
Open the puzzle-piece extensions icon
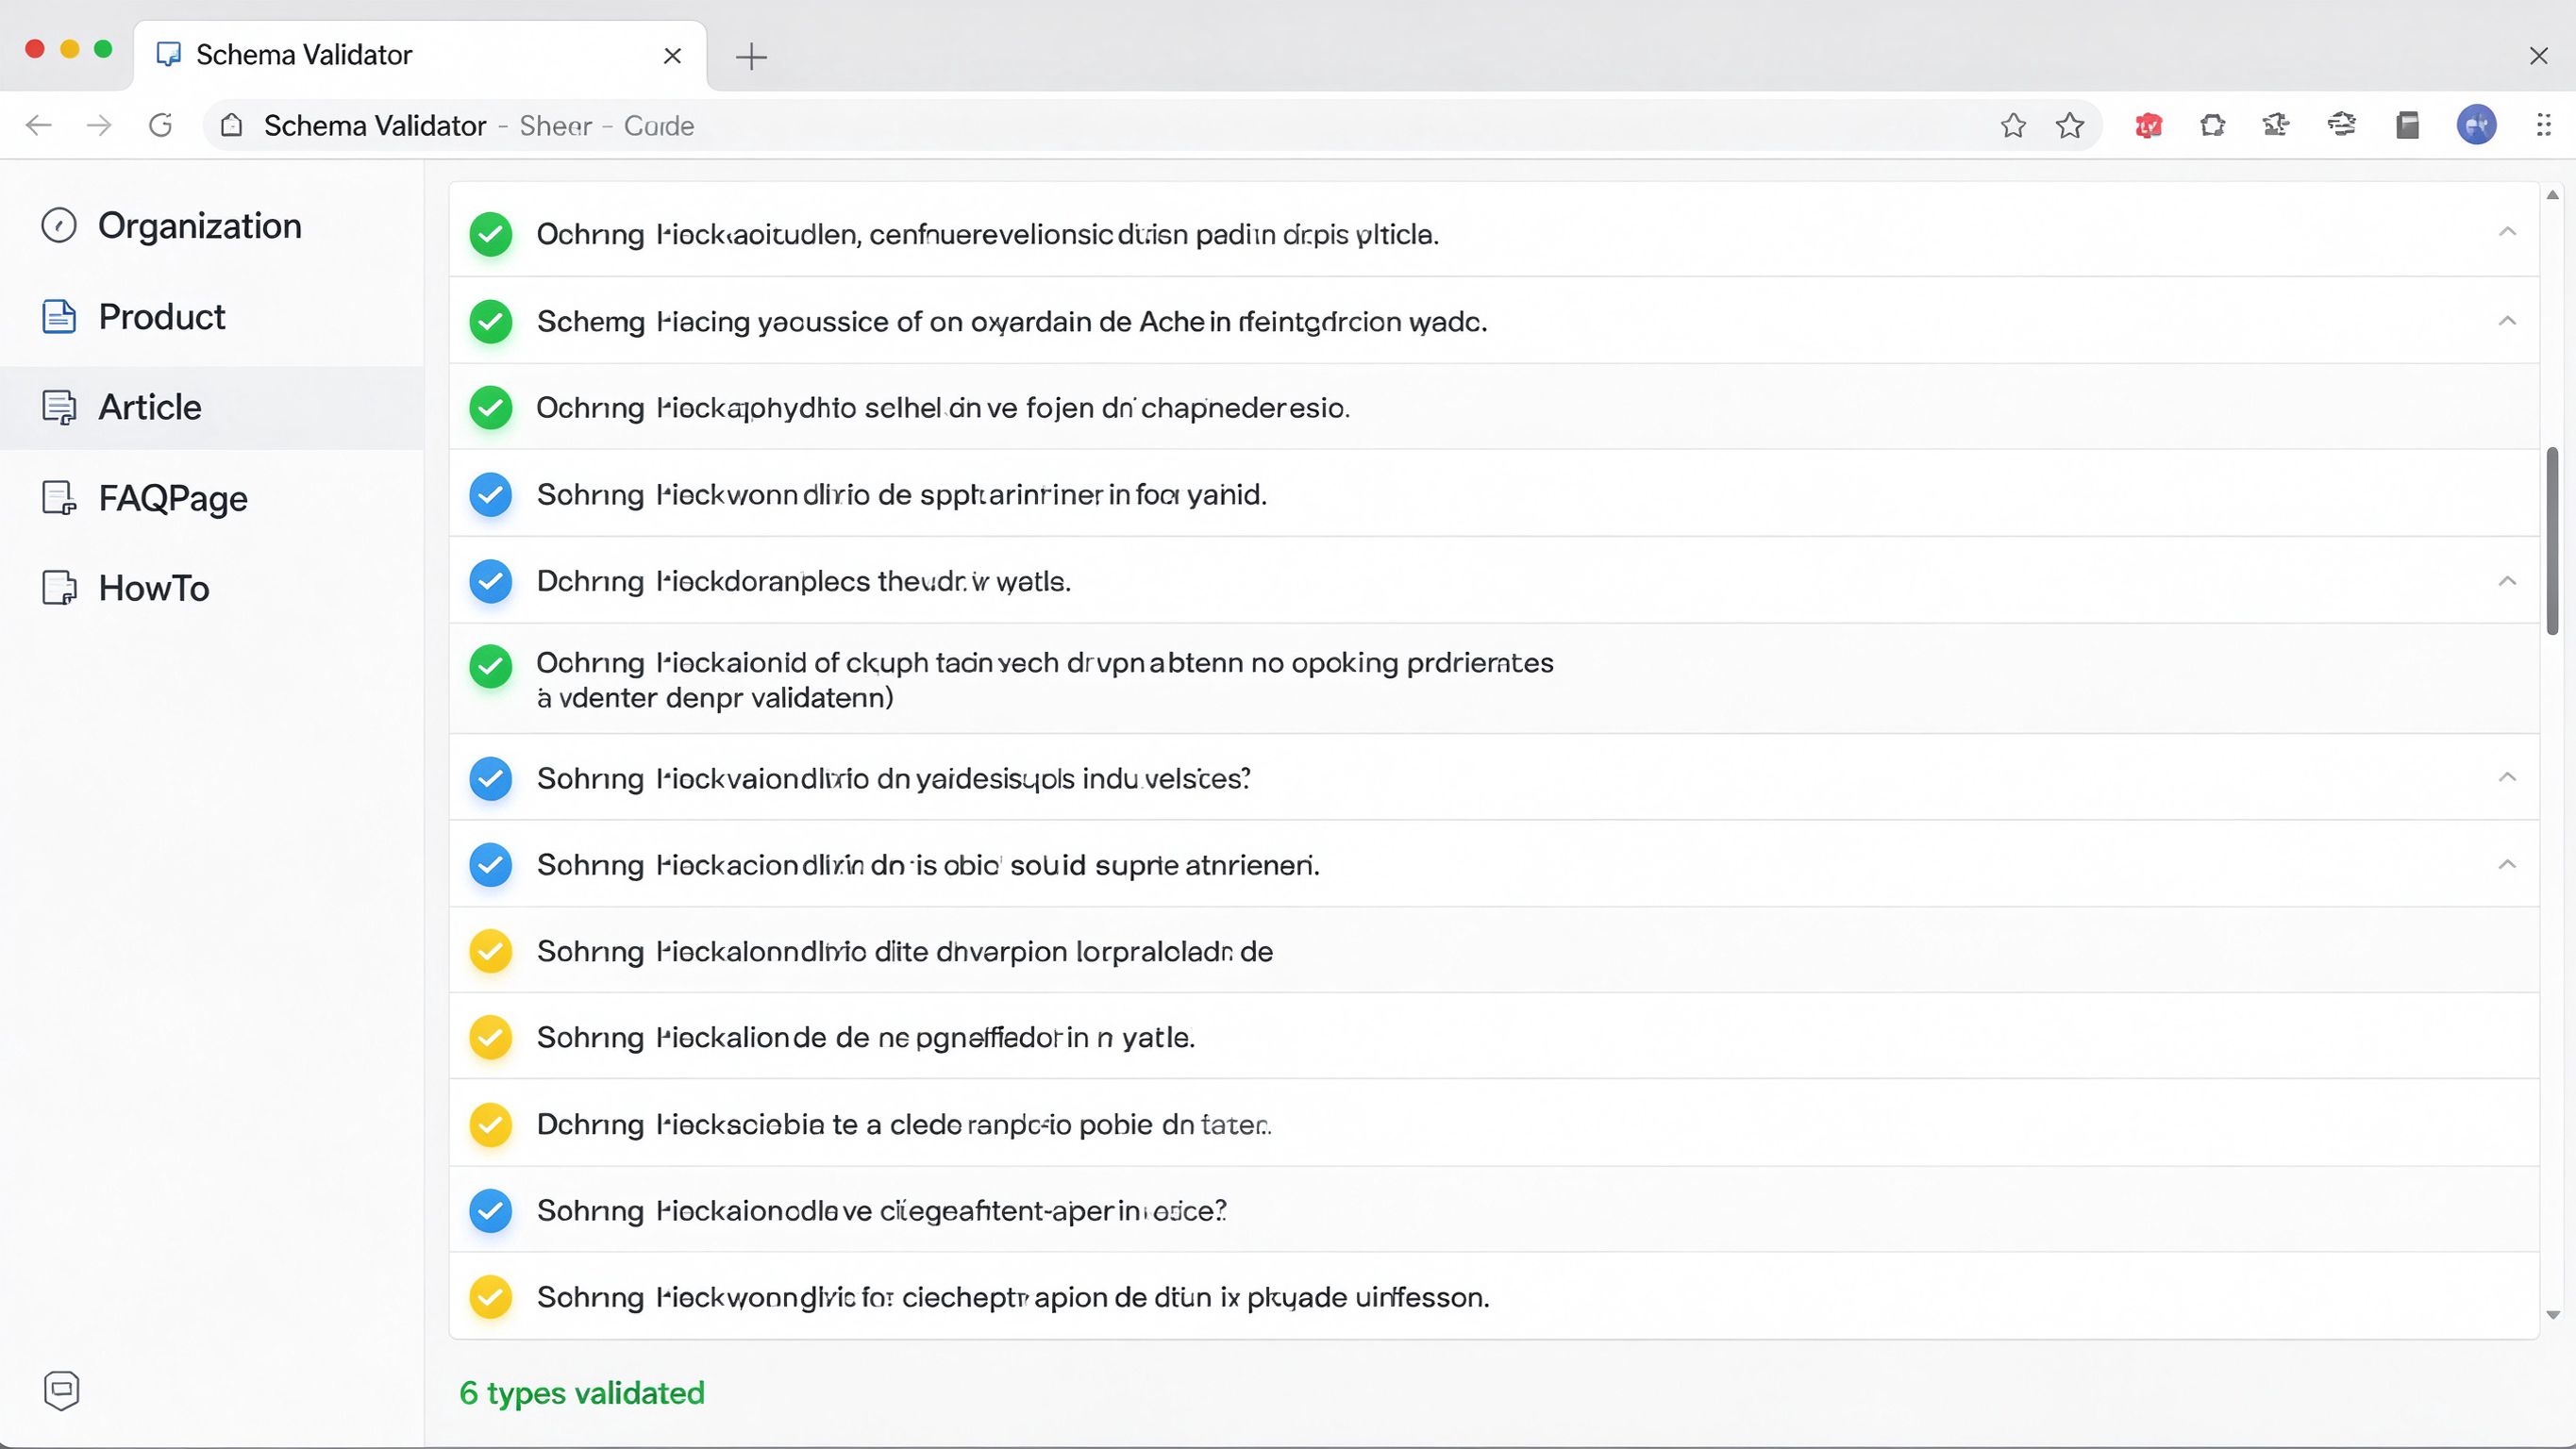pyautogui.click(x=2212, y=125)
